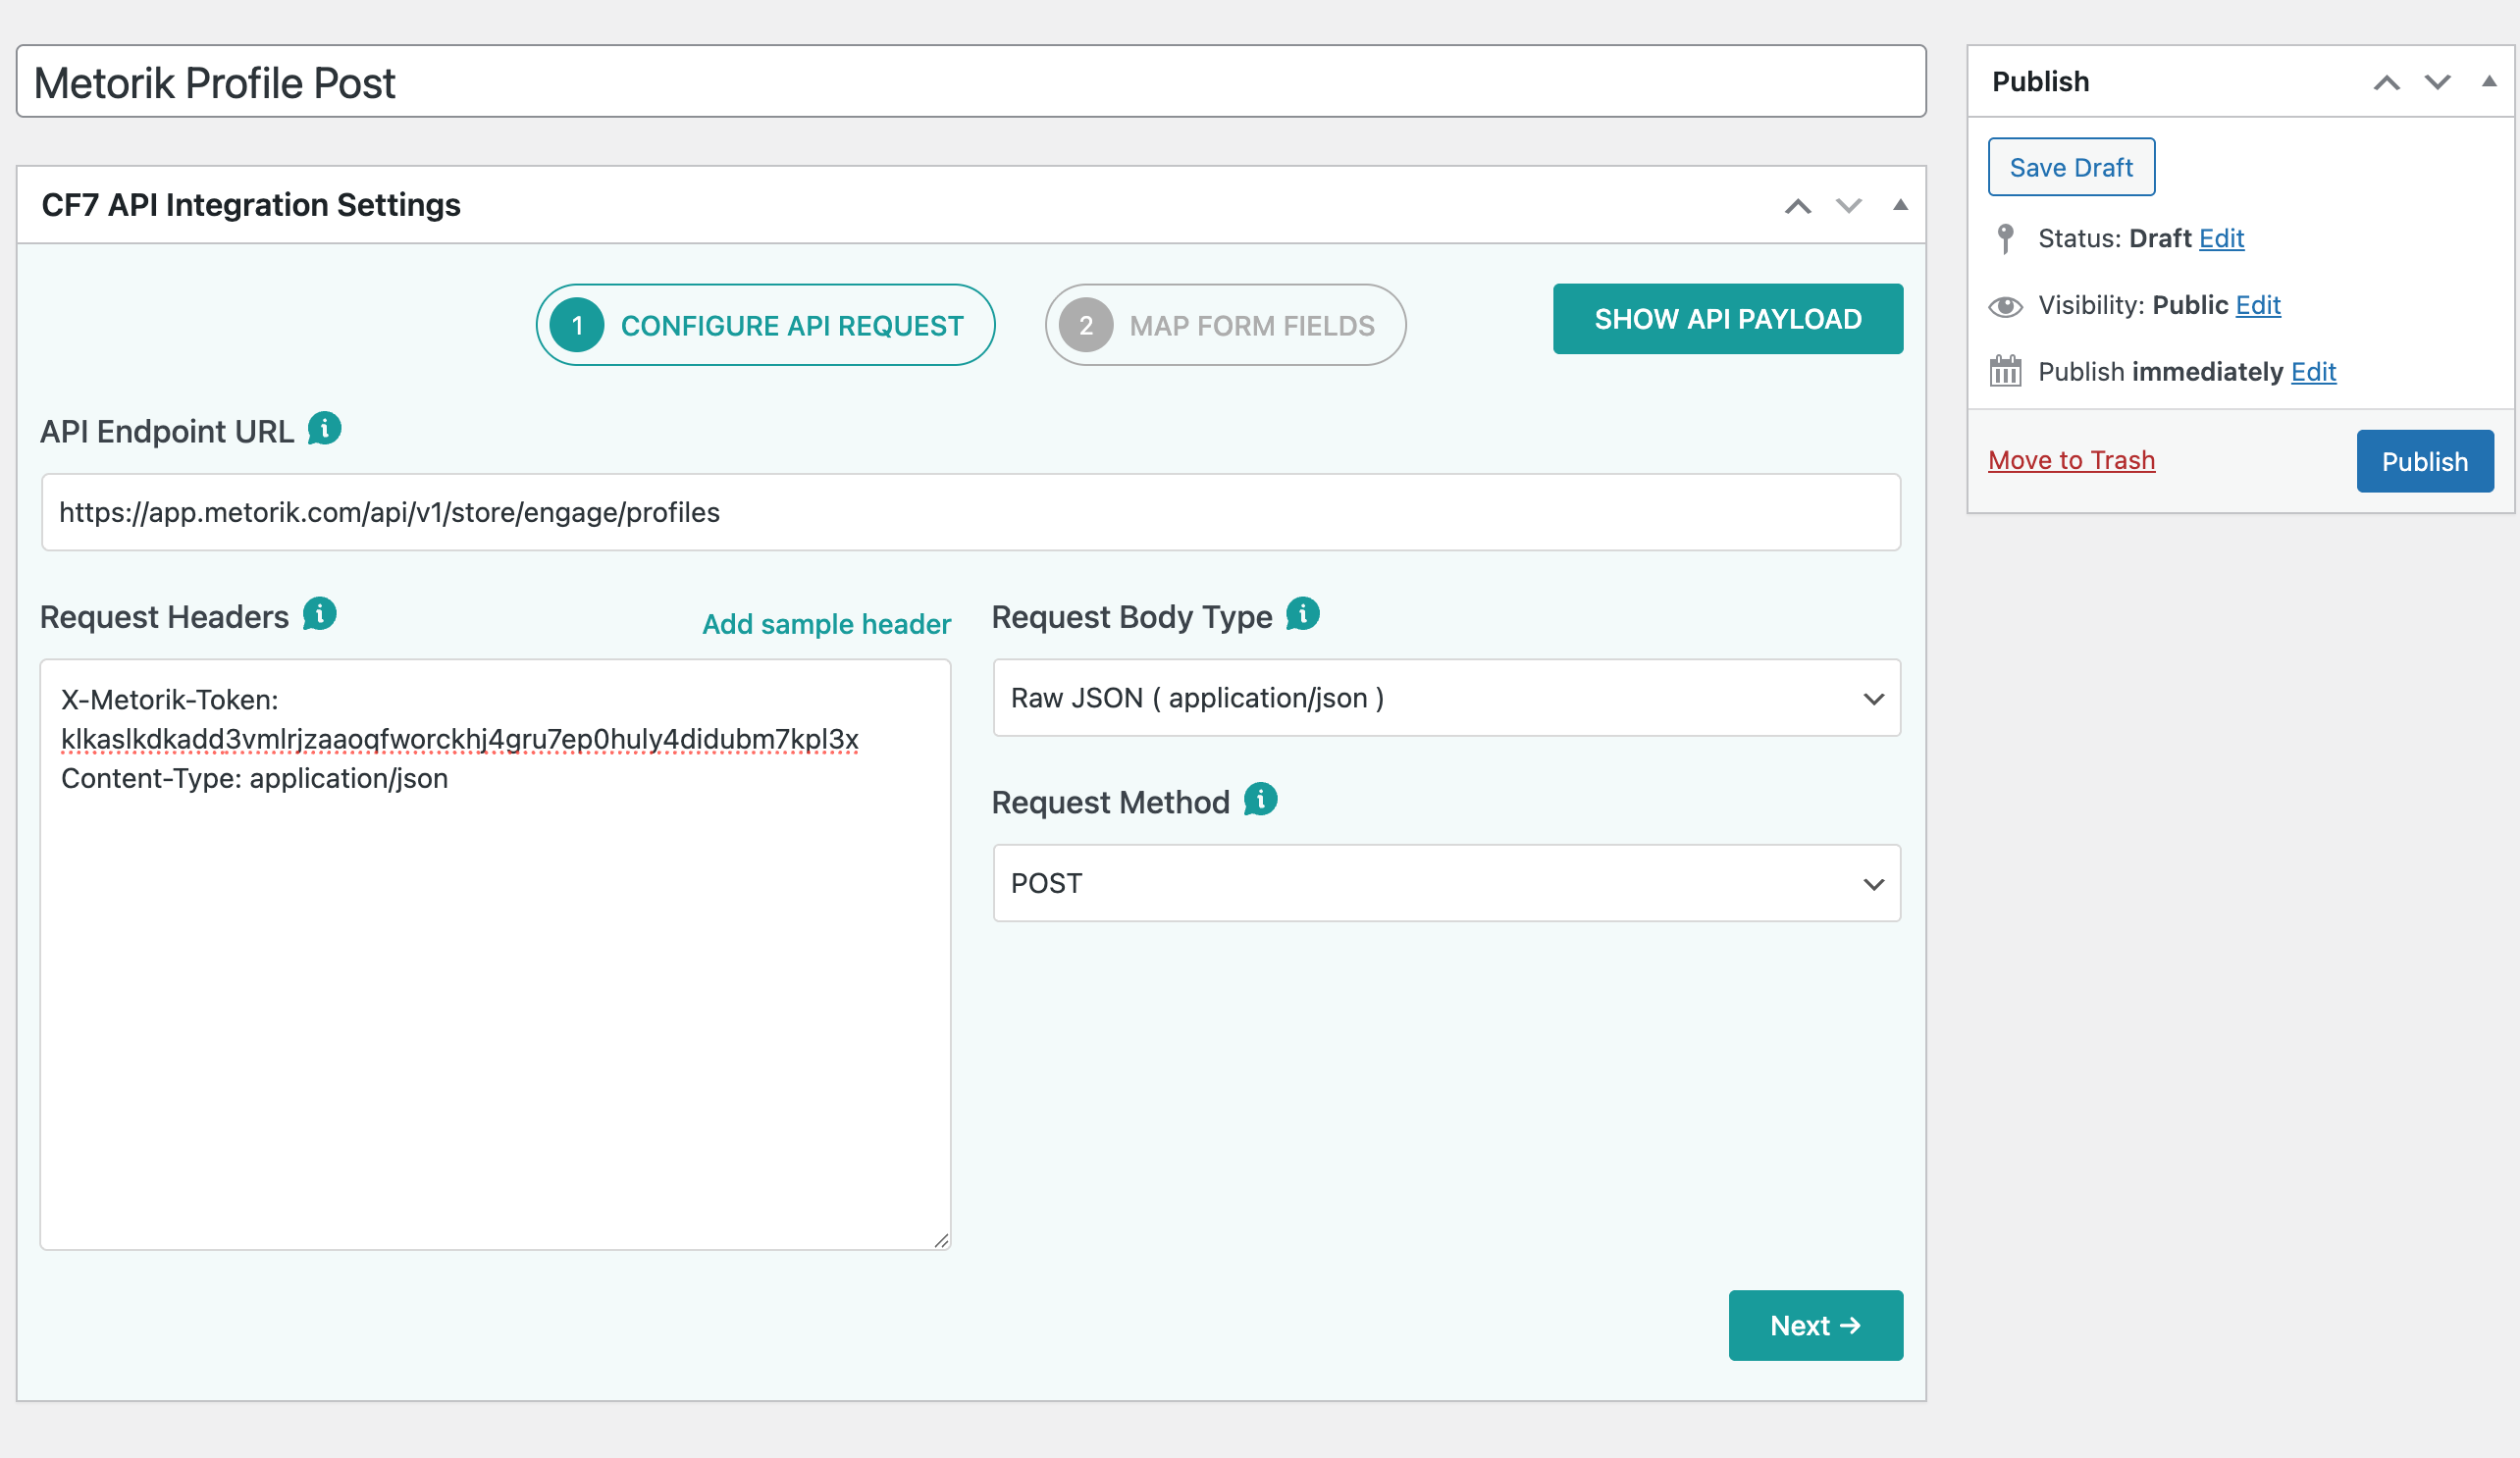Click info icon next to Request Headers
Image resolution: width=2520 pixels, height=1458 pixels.
(320, 614)
